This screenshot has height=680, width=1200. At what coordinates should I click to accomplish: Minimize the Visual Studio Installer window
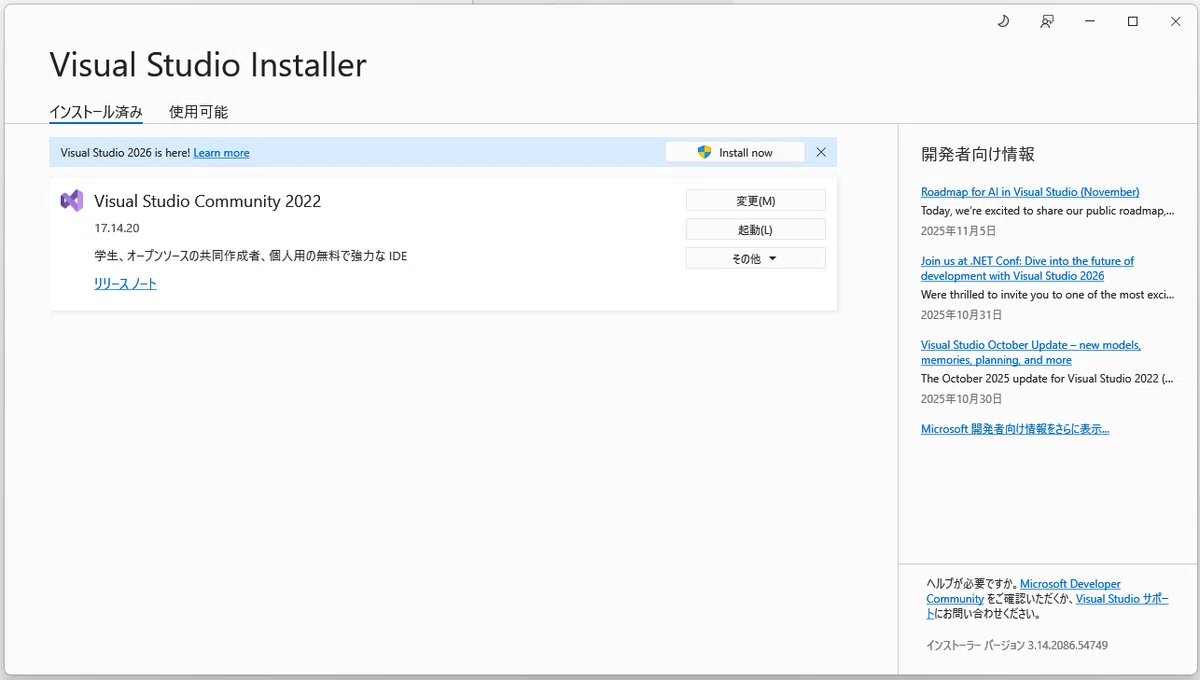coord(1089,21)
